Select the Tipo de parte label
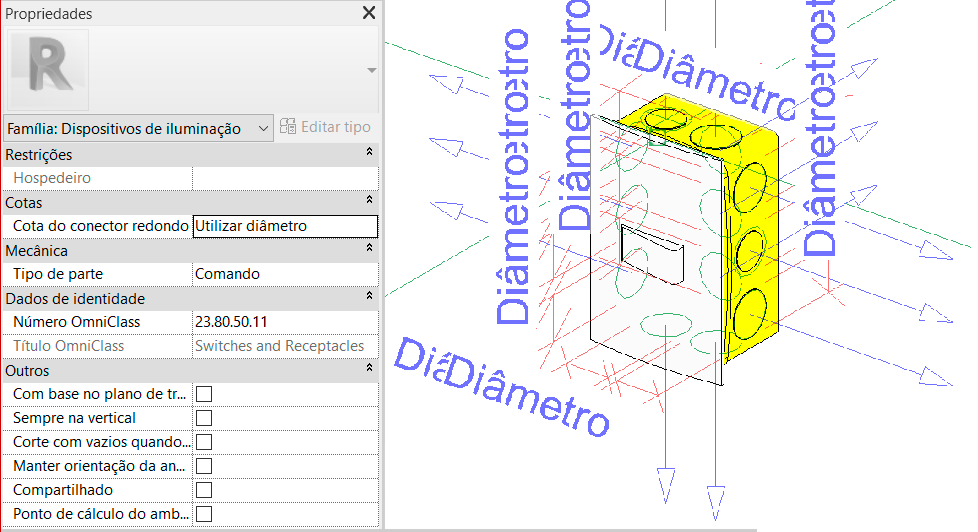This screenshot has width=978, height=532. (57, 274)
